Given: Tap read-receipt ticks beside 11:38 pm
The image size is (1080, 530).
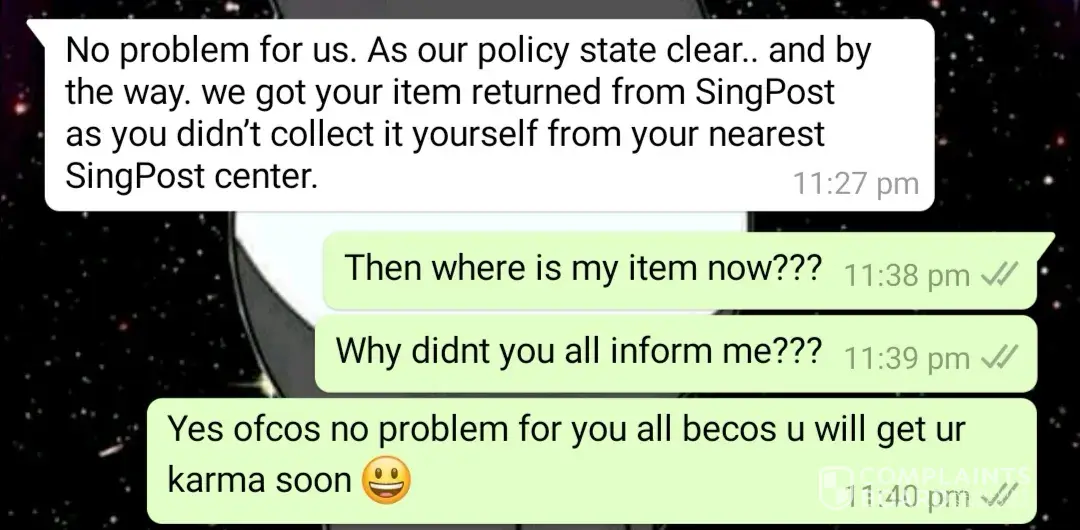Looking at the screenshot, I should [999, 276].
